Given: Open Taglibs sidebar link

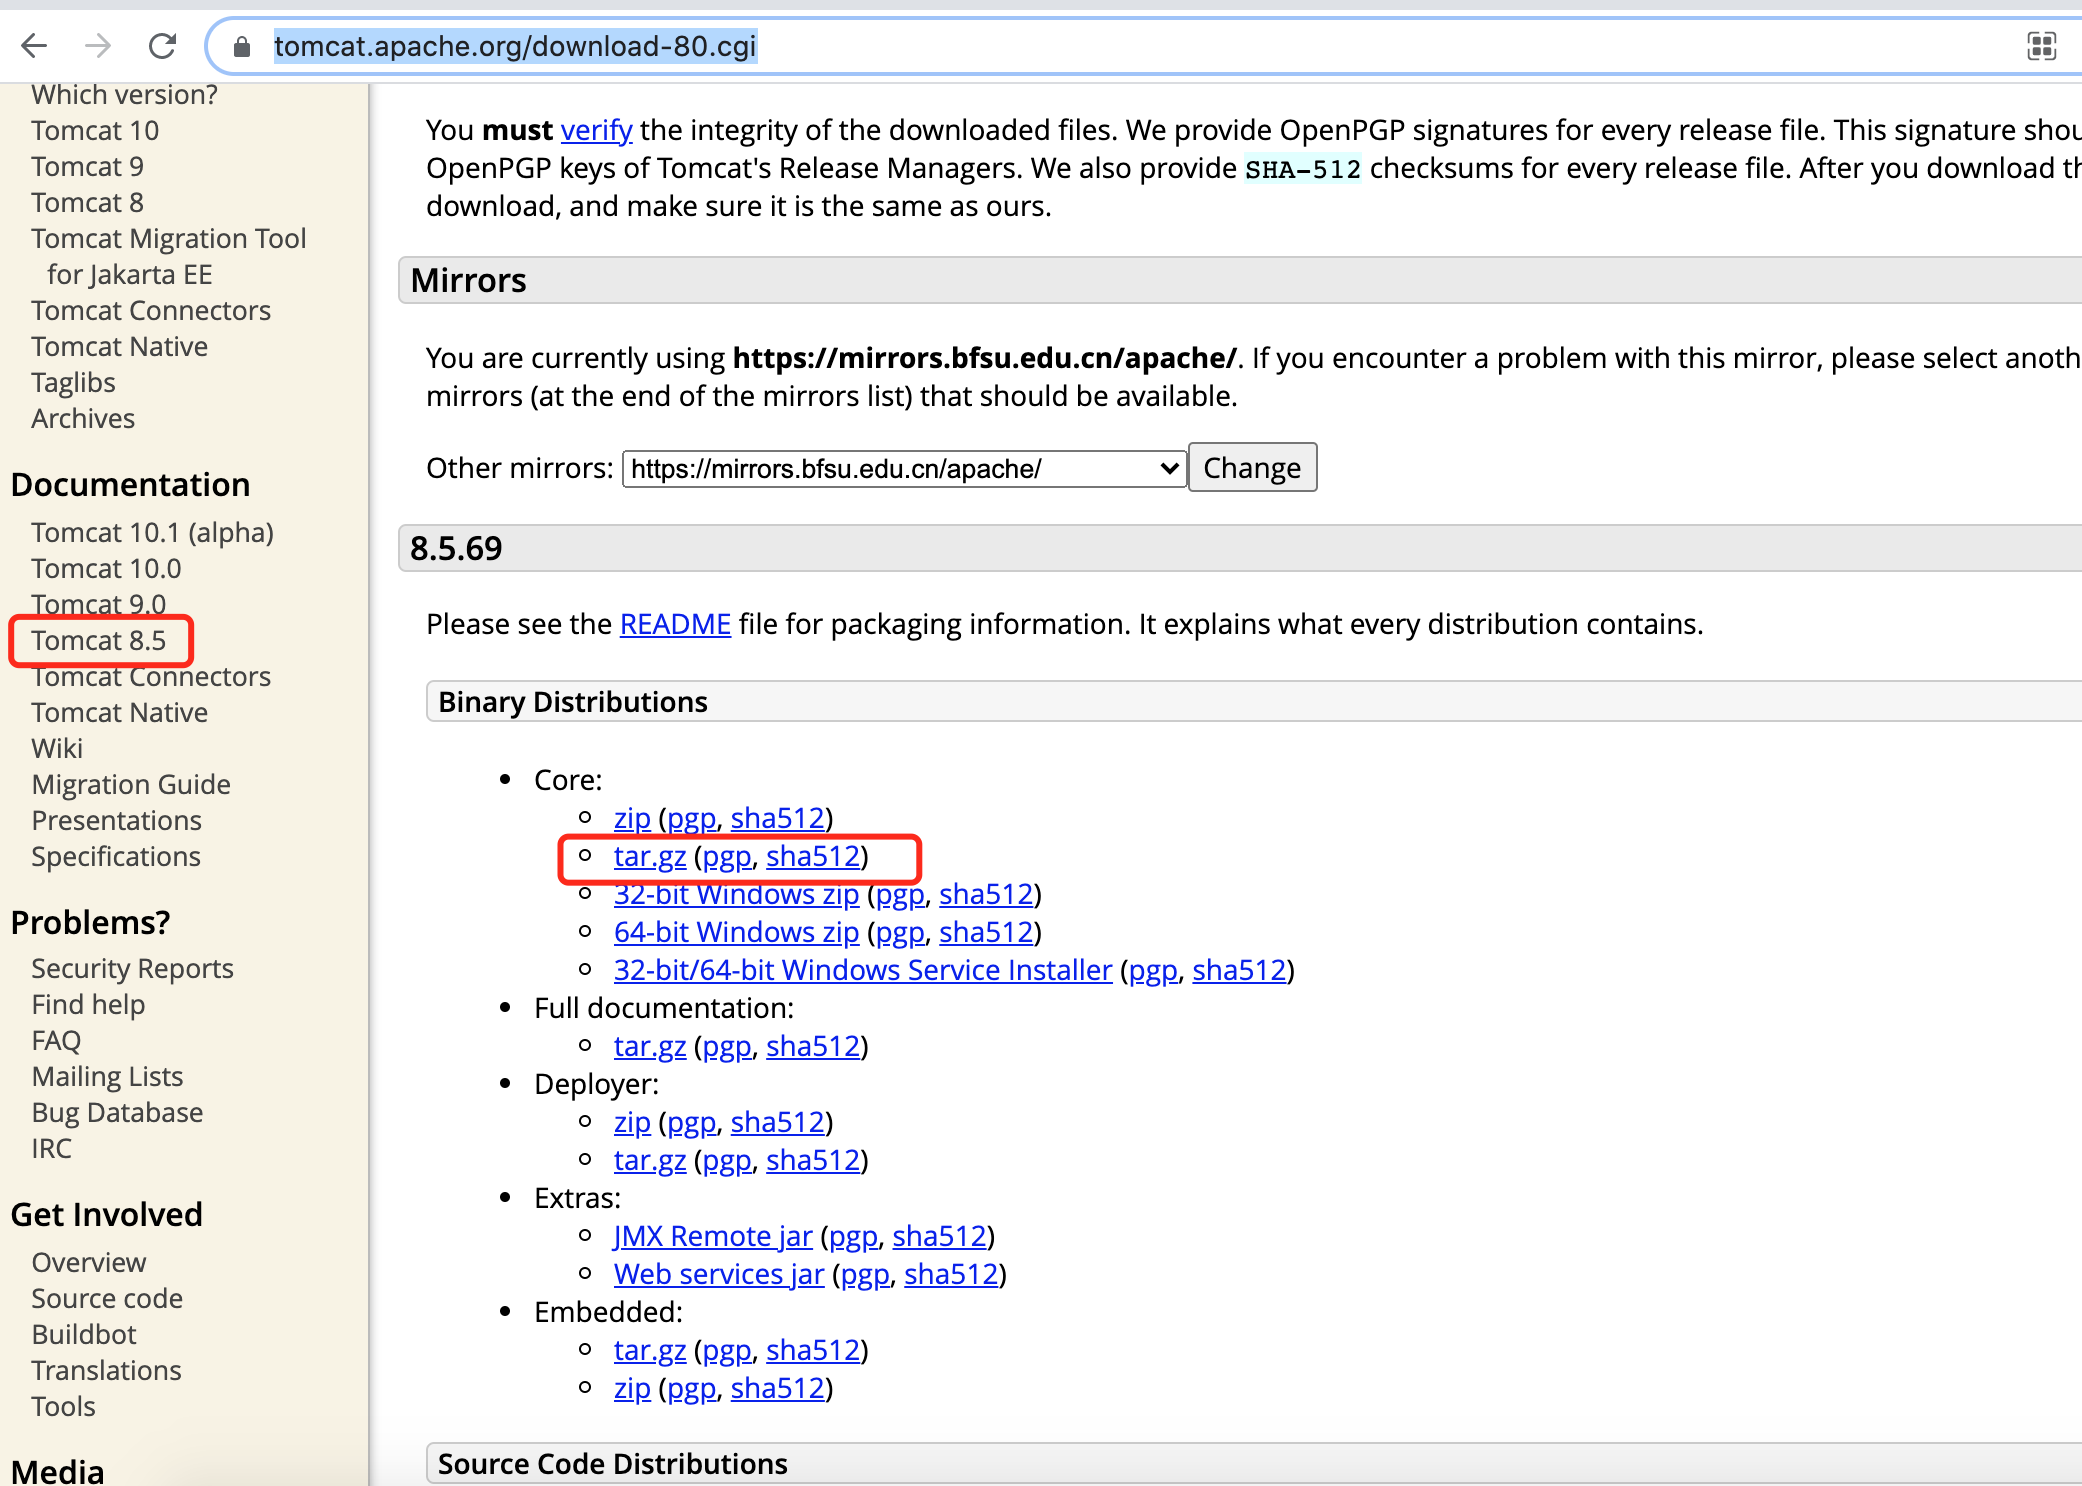Looking at the screenshot, I should point(73,382).
